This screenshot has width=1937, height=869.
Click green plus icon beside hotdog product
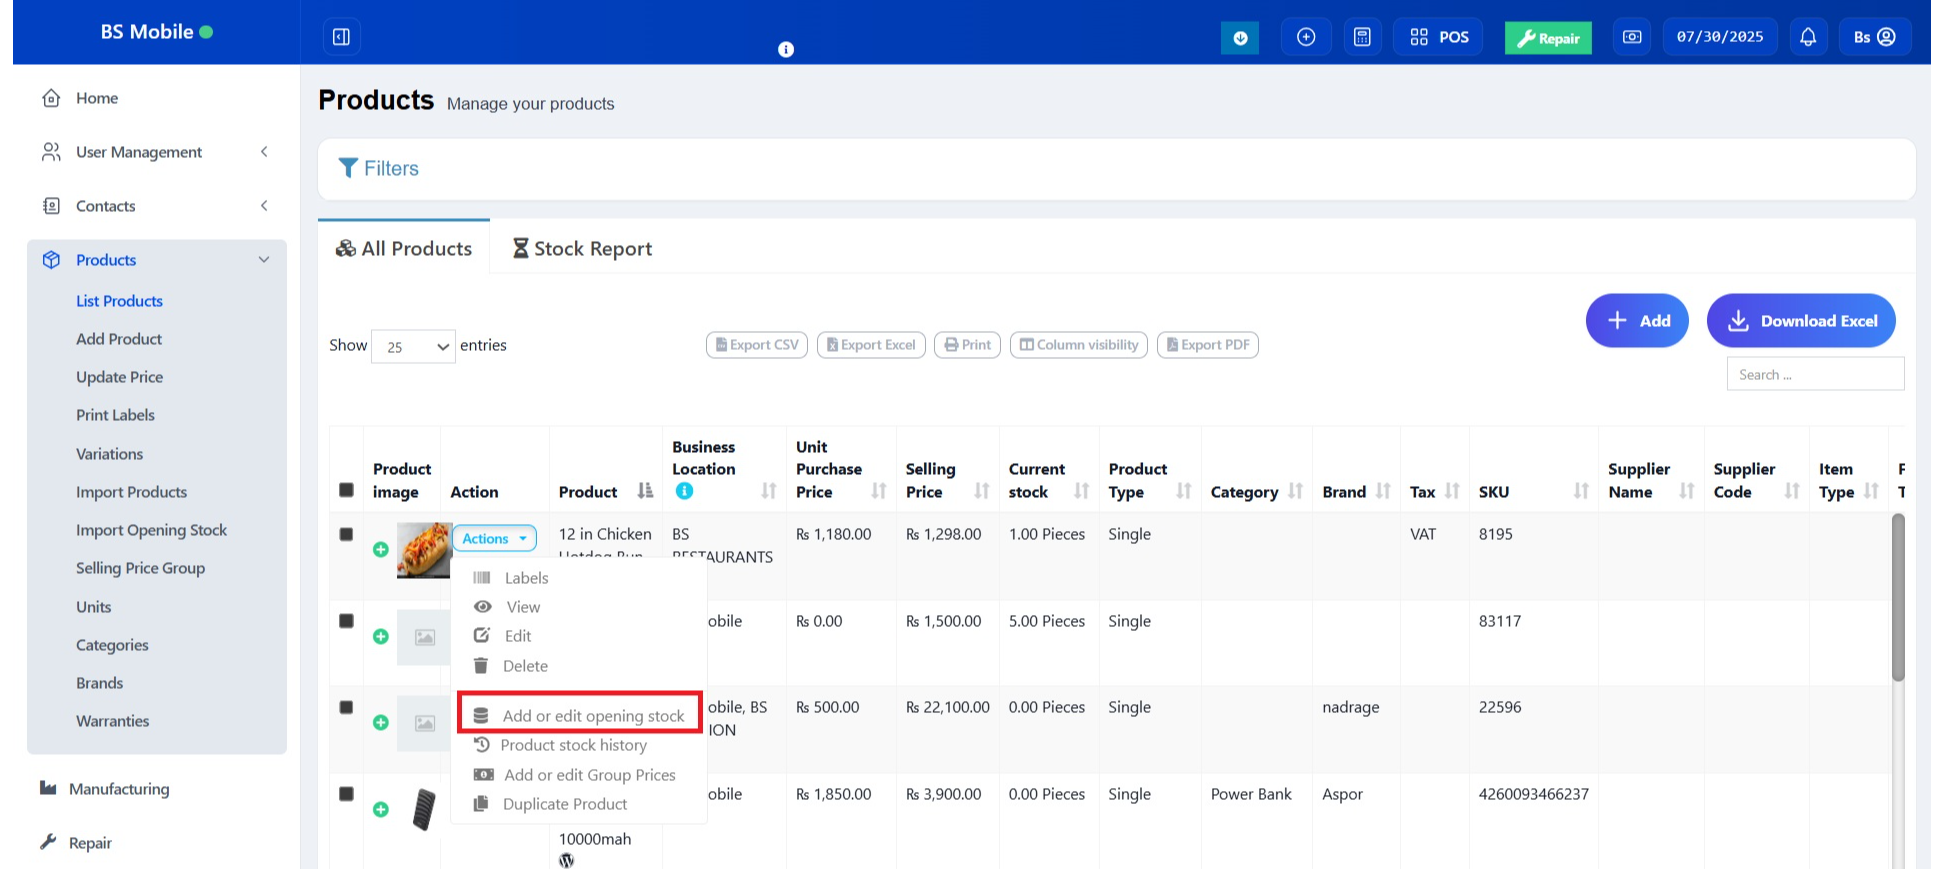click(381, 549)
